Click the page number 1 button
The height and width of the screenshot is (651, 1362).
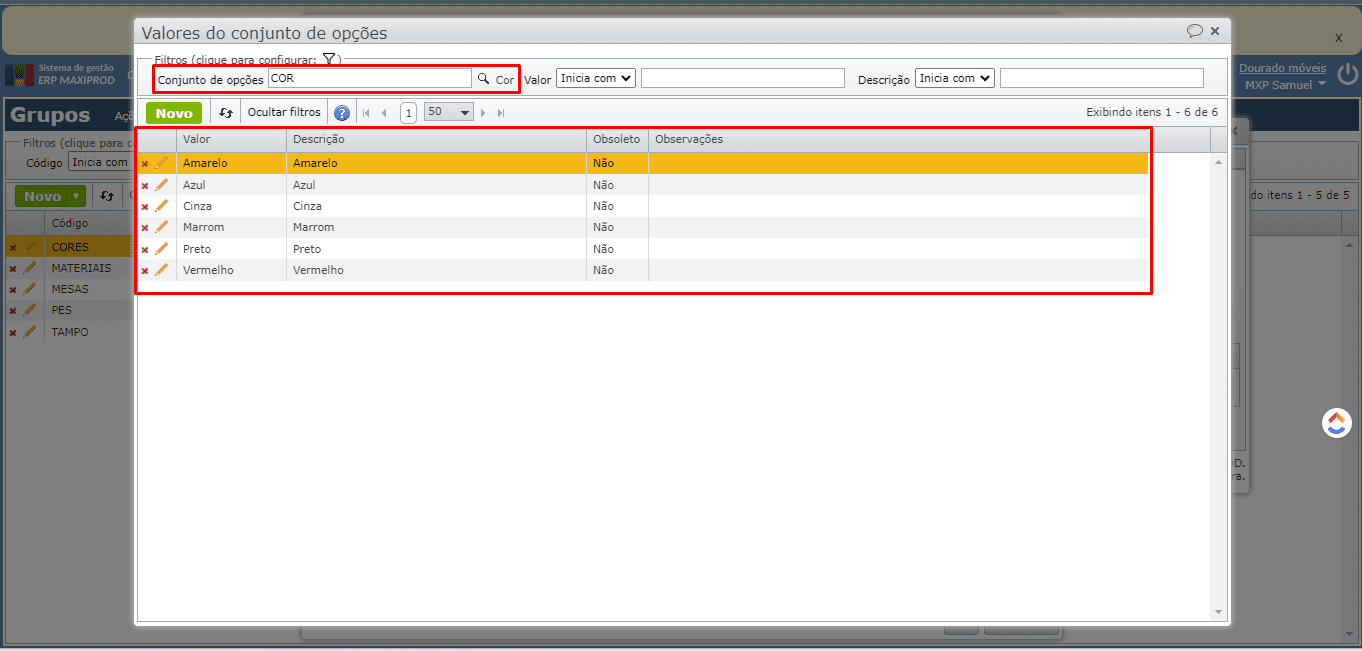coord(408,113)
